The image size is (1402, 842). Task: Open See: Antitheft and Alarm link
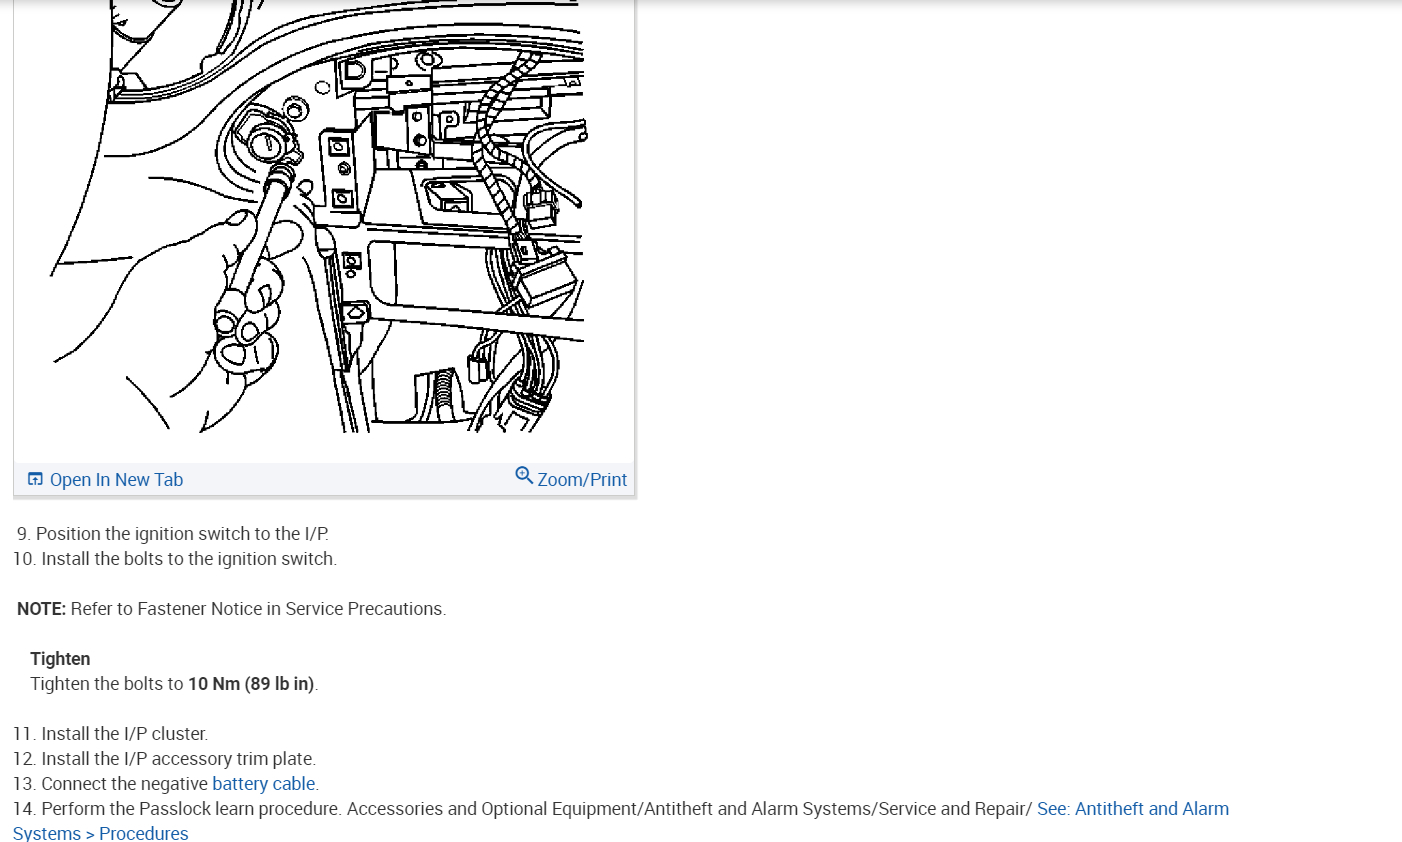pyautogui.click(x=1133, y=809)
